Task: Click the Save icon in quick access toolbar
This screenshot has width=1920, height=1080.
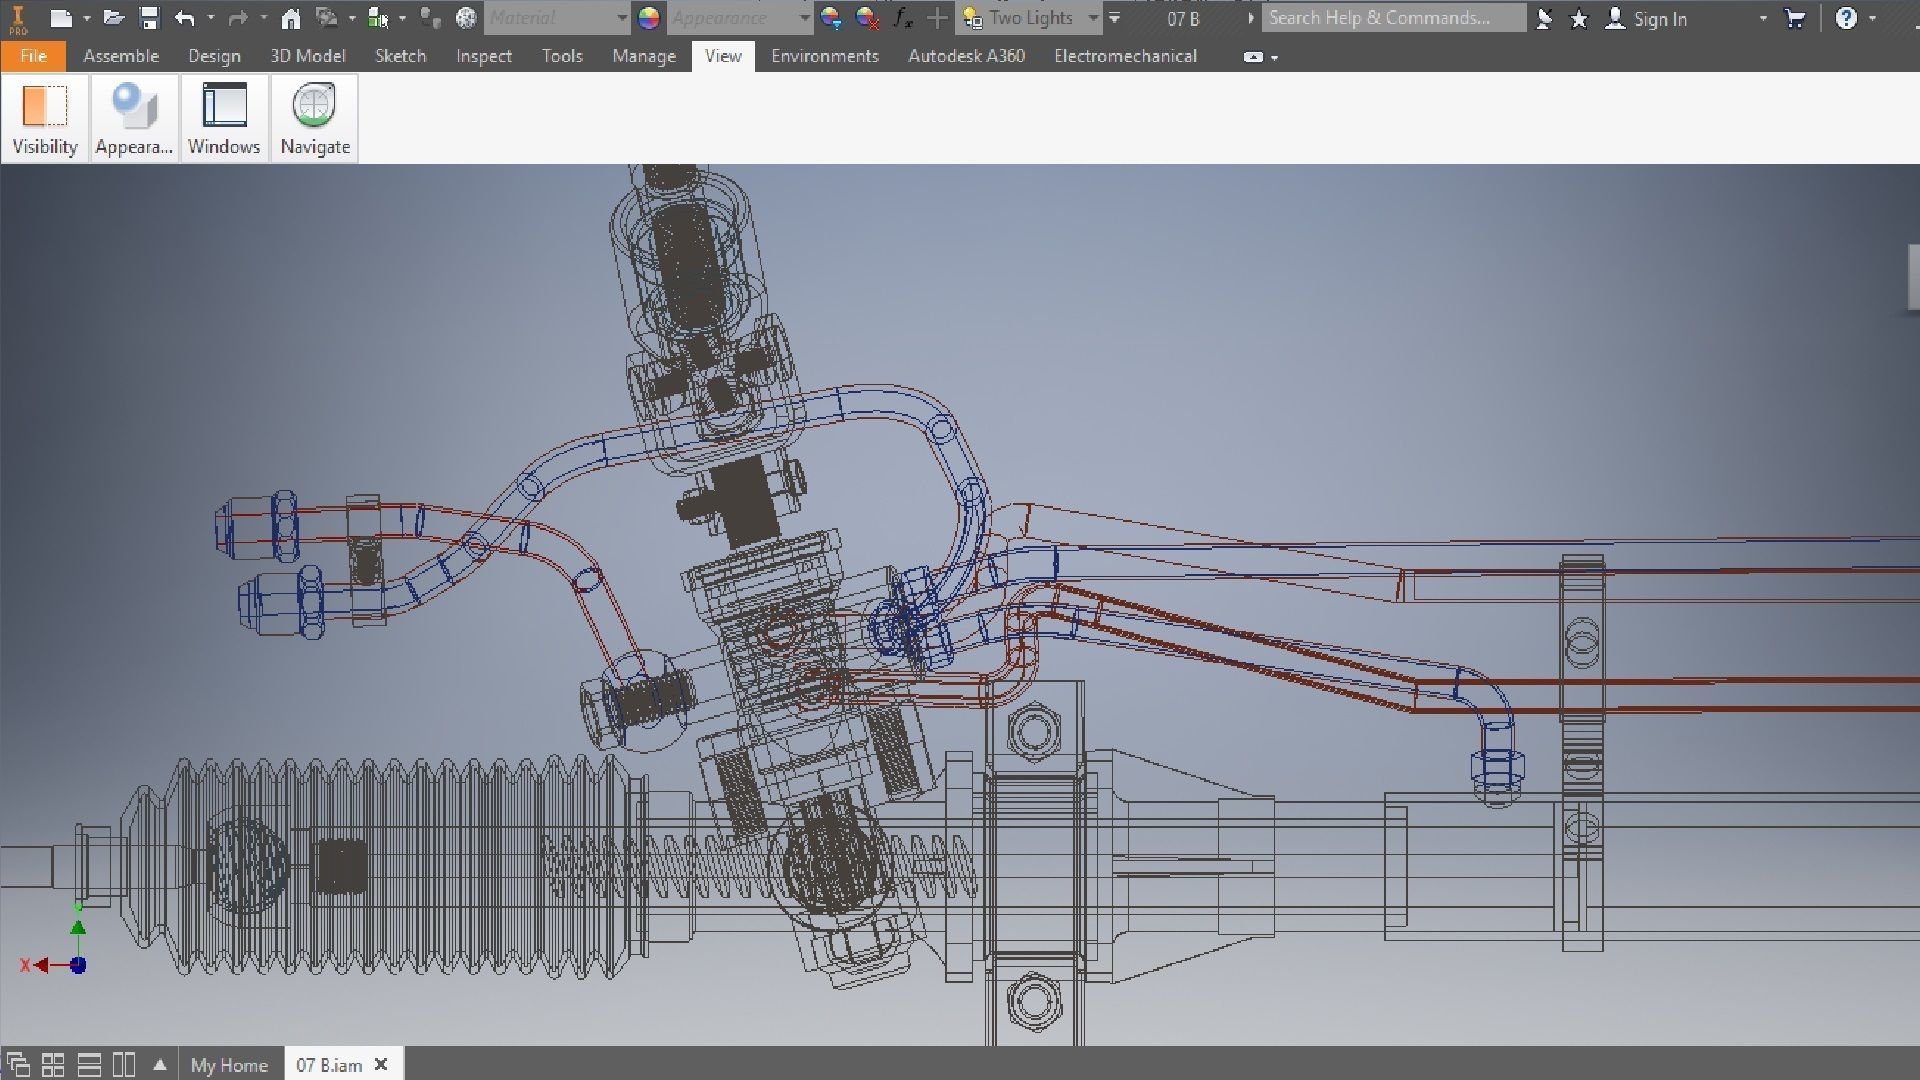Action: 149,18
